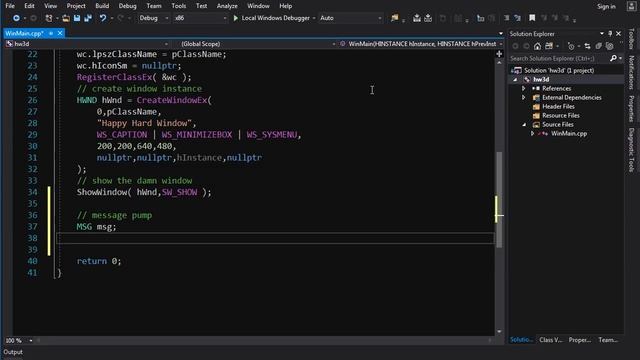Click Properties wrench icon in Solution Explorer

[610, 46]
